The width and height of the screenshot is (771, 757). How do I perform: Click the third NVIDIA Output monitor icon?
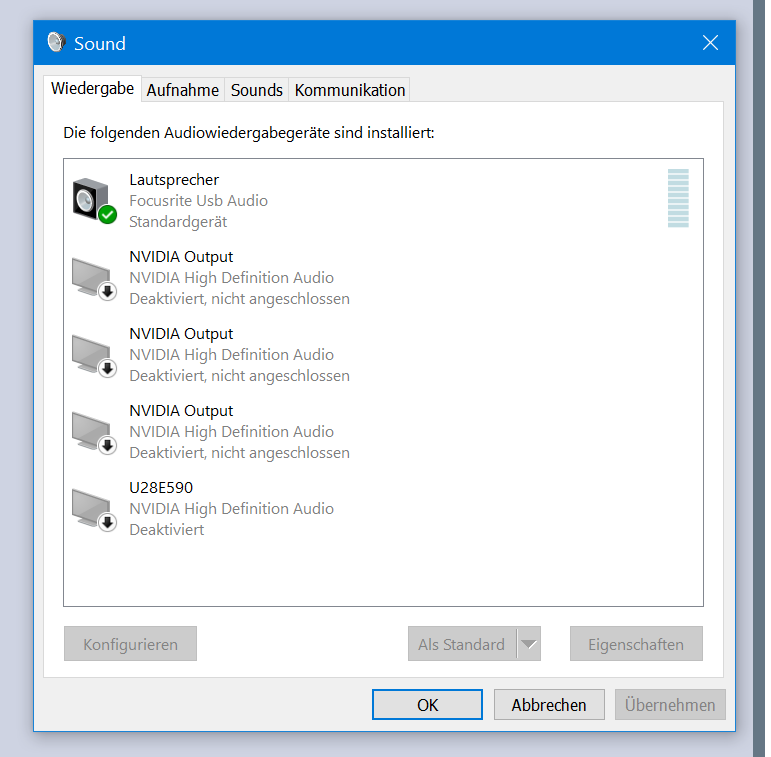[x=94, y=431]
